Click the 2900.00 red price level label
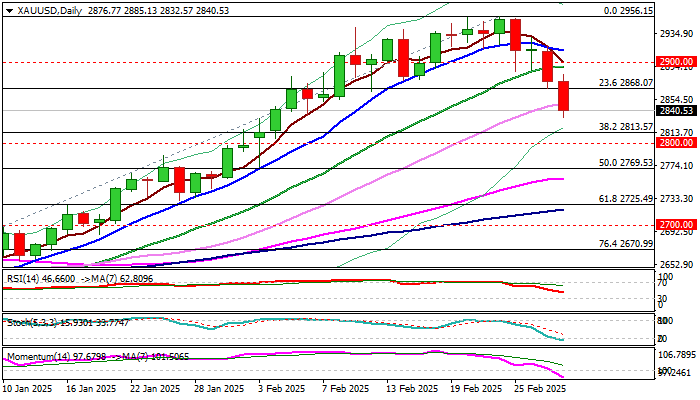The width and height of the screenshot is (700, 400). coord(676,62)
